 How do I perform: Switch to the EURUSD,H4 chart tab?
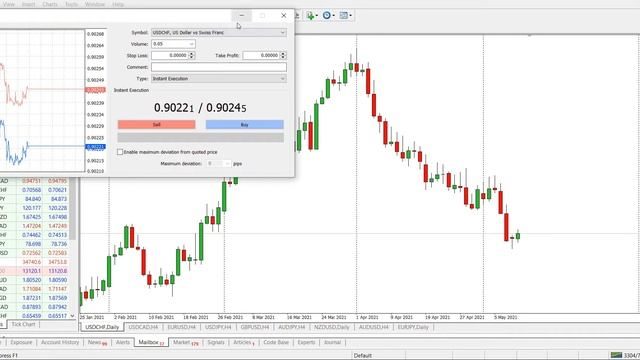182,327
